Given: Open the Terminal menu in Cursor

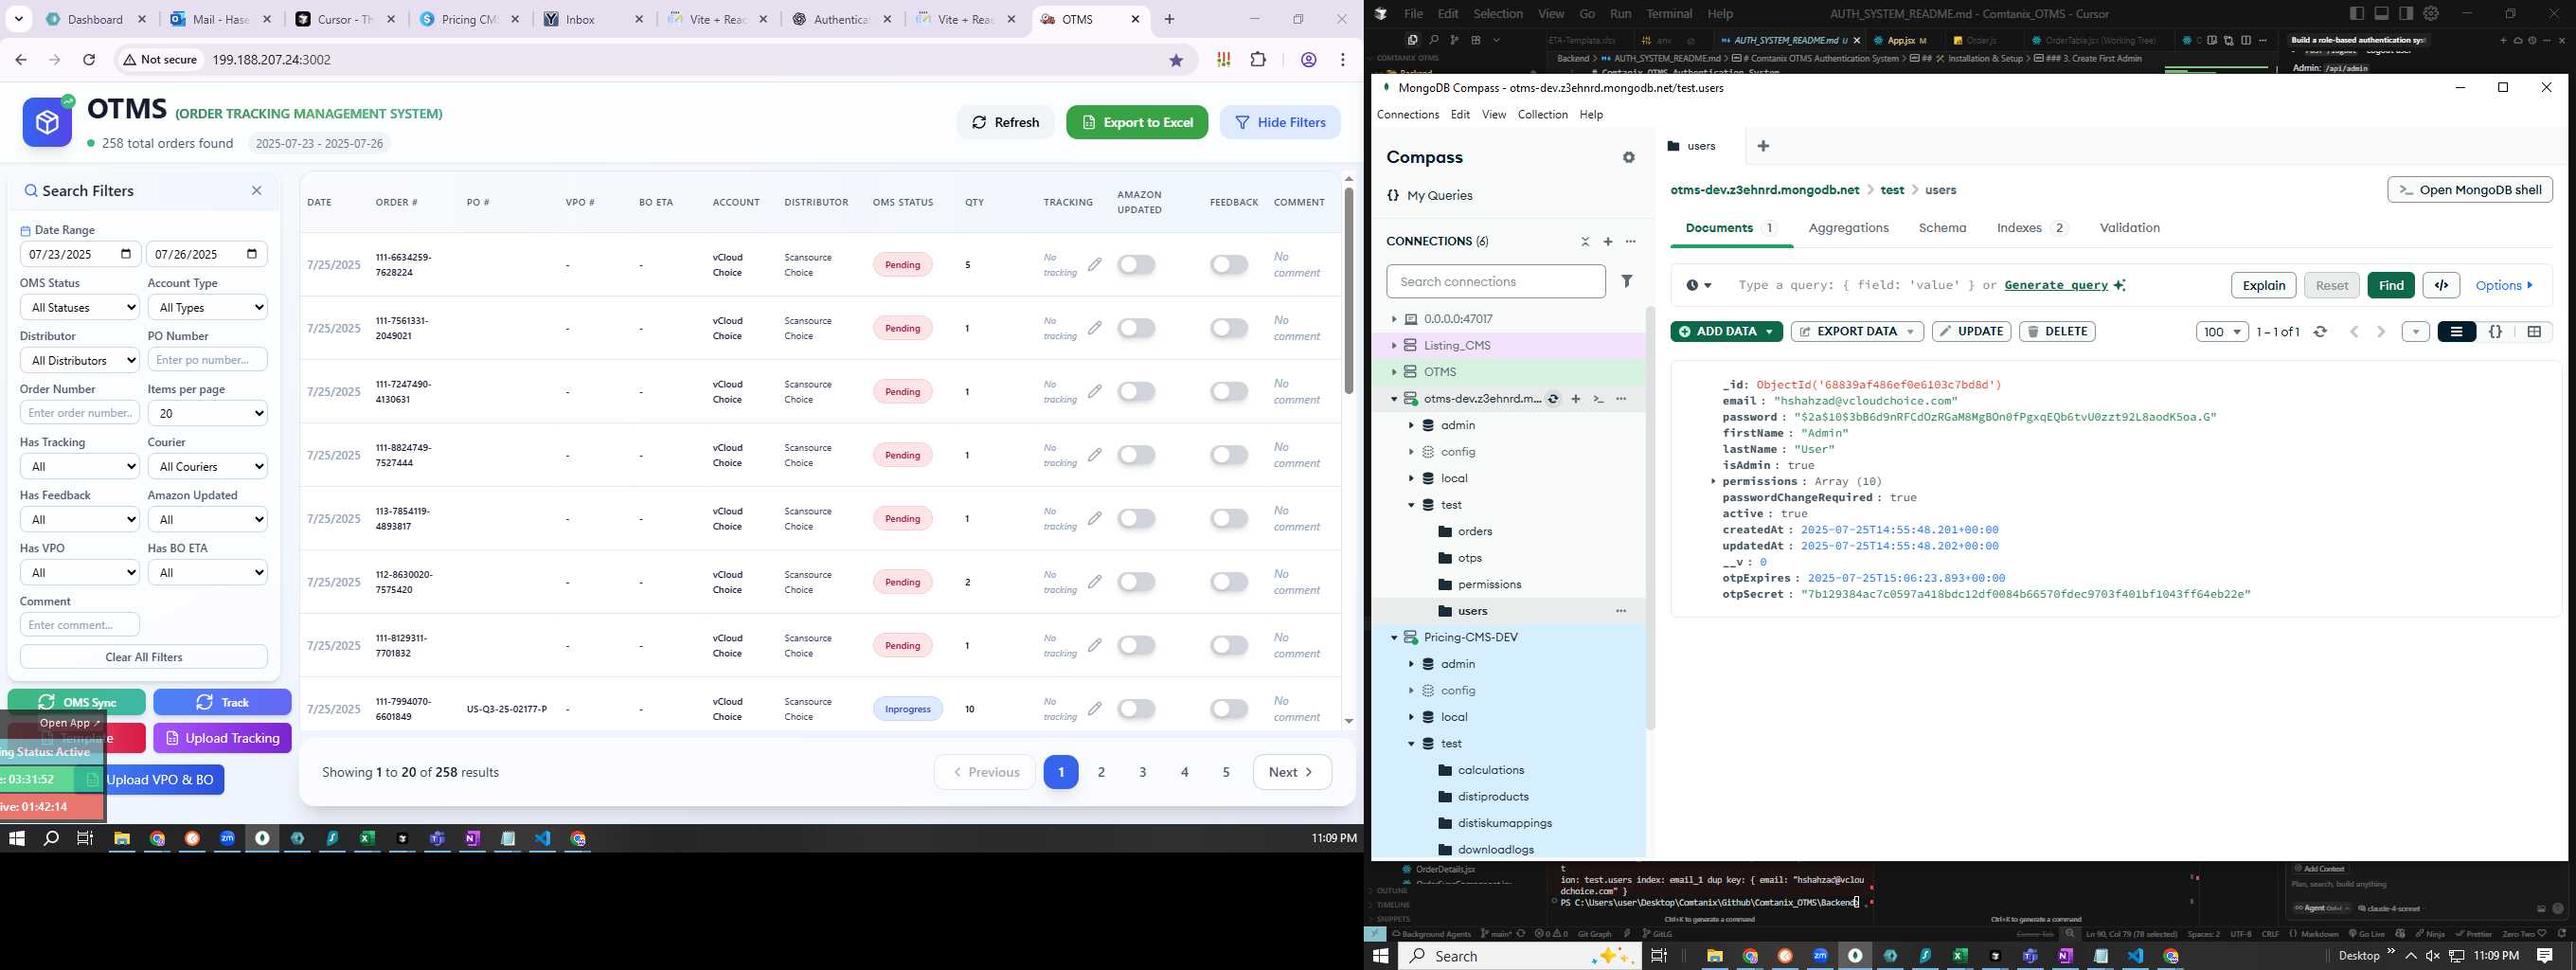Looking at the screenshot, I should click(1669, 14).
